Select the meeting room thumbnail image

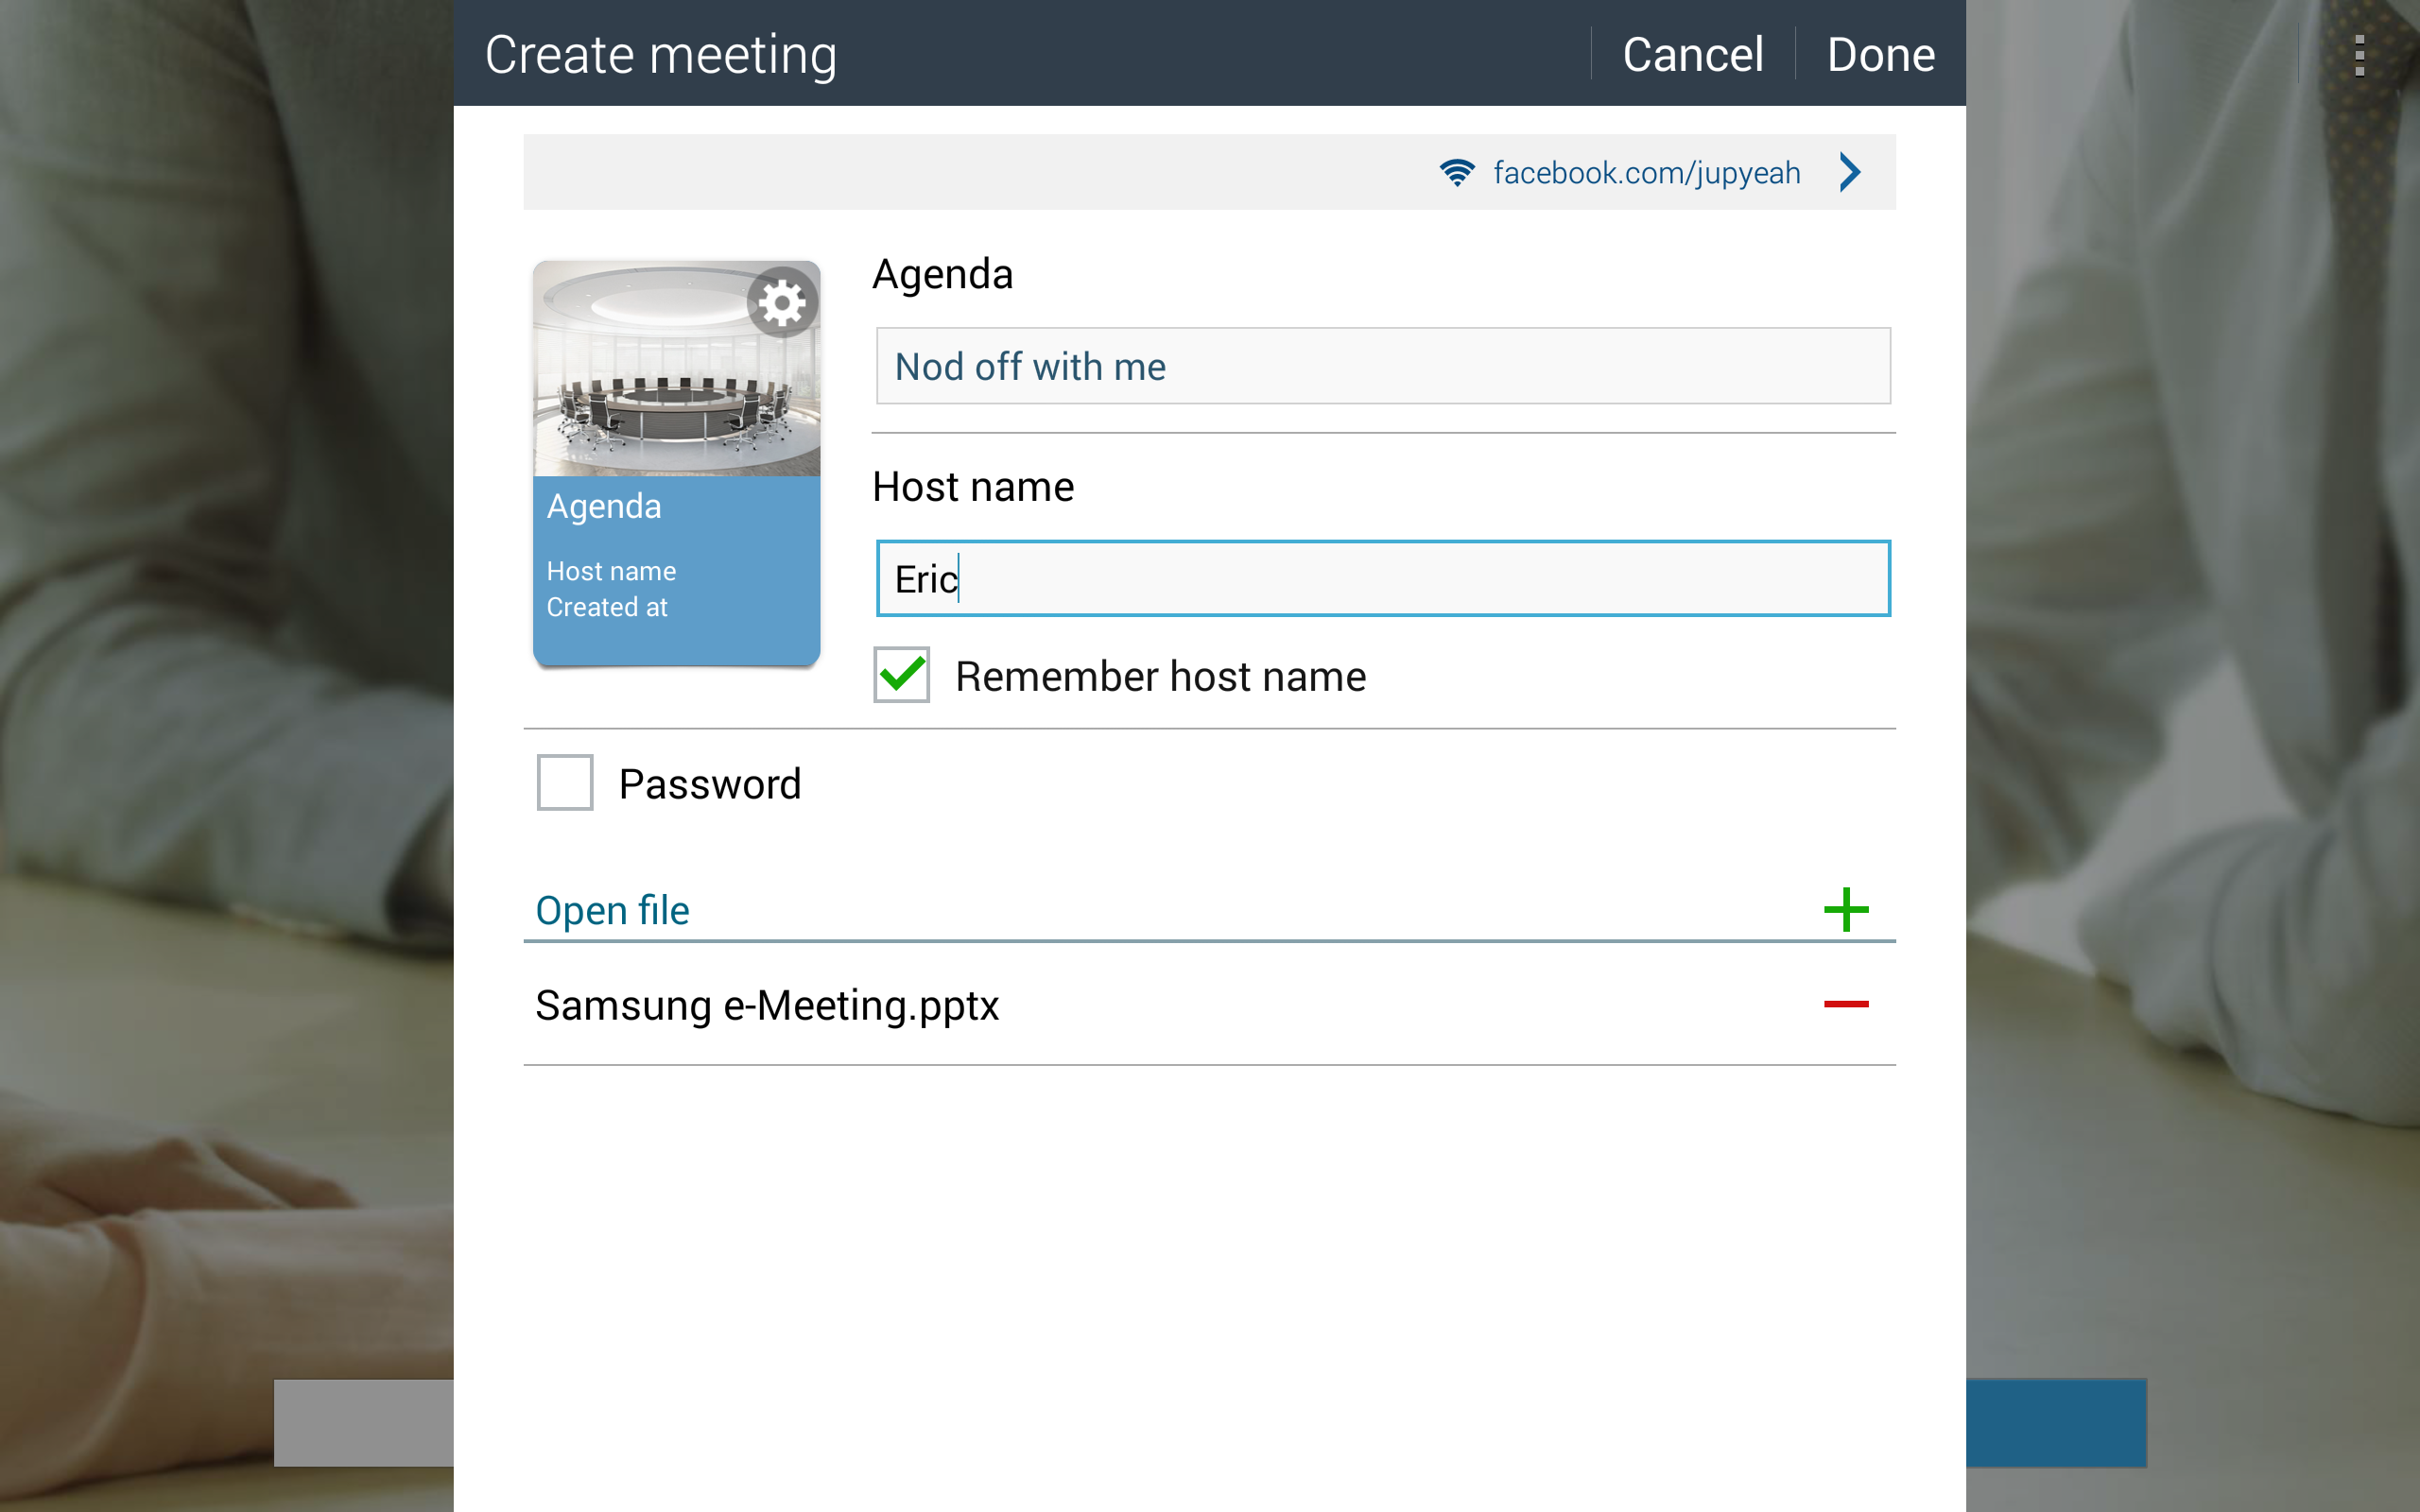point(676,369)
